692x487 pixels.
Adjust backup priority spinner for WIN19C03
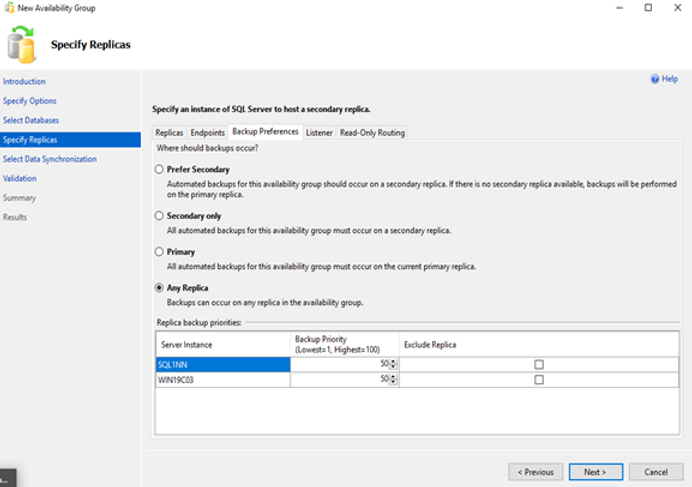[392, 381]
